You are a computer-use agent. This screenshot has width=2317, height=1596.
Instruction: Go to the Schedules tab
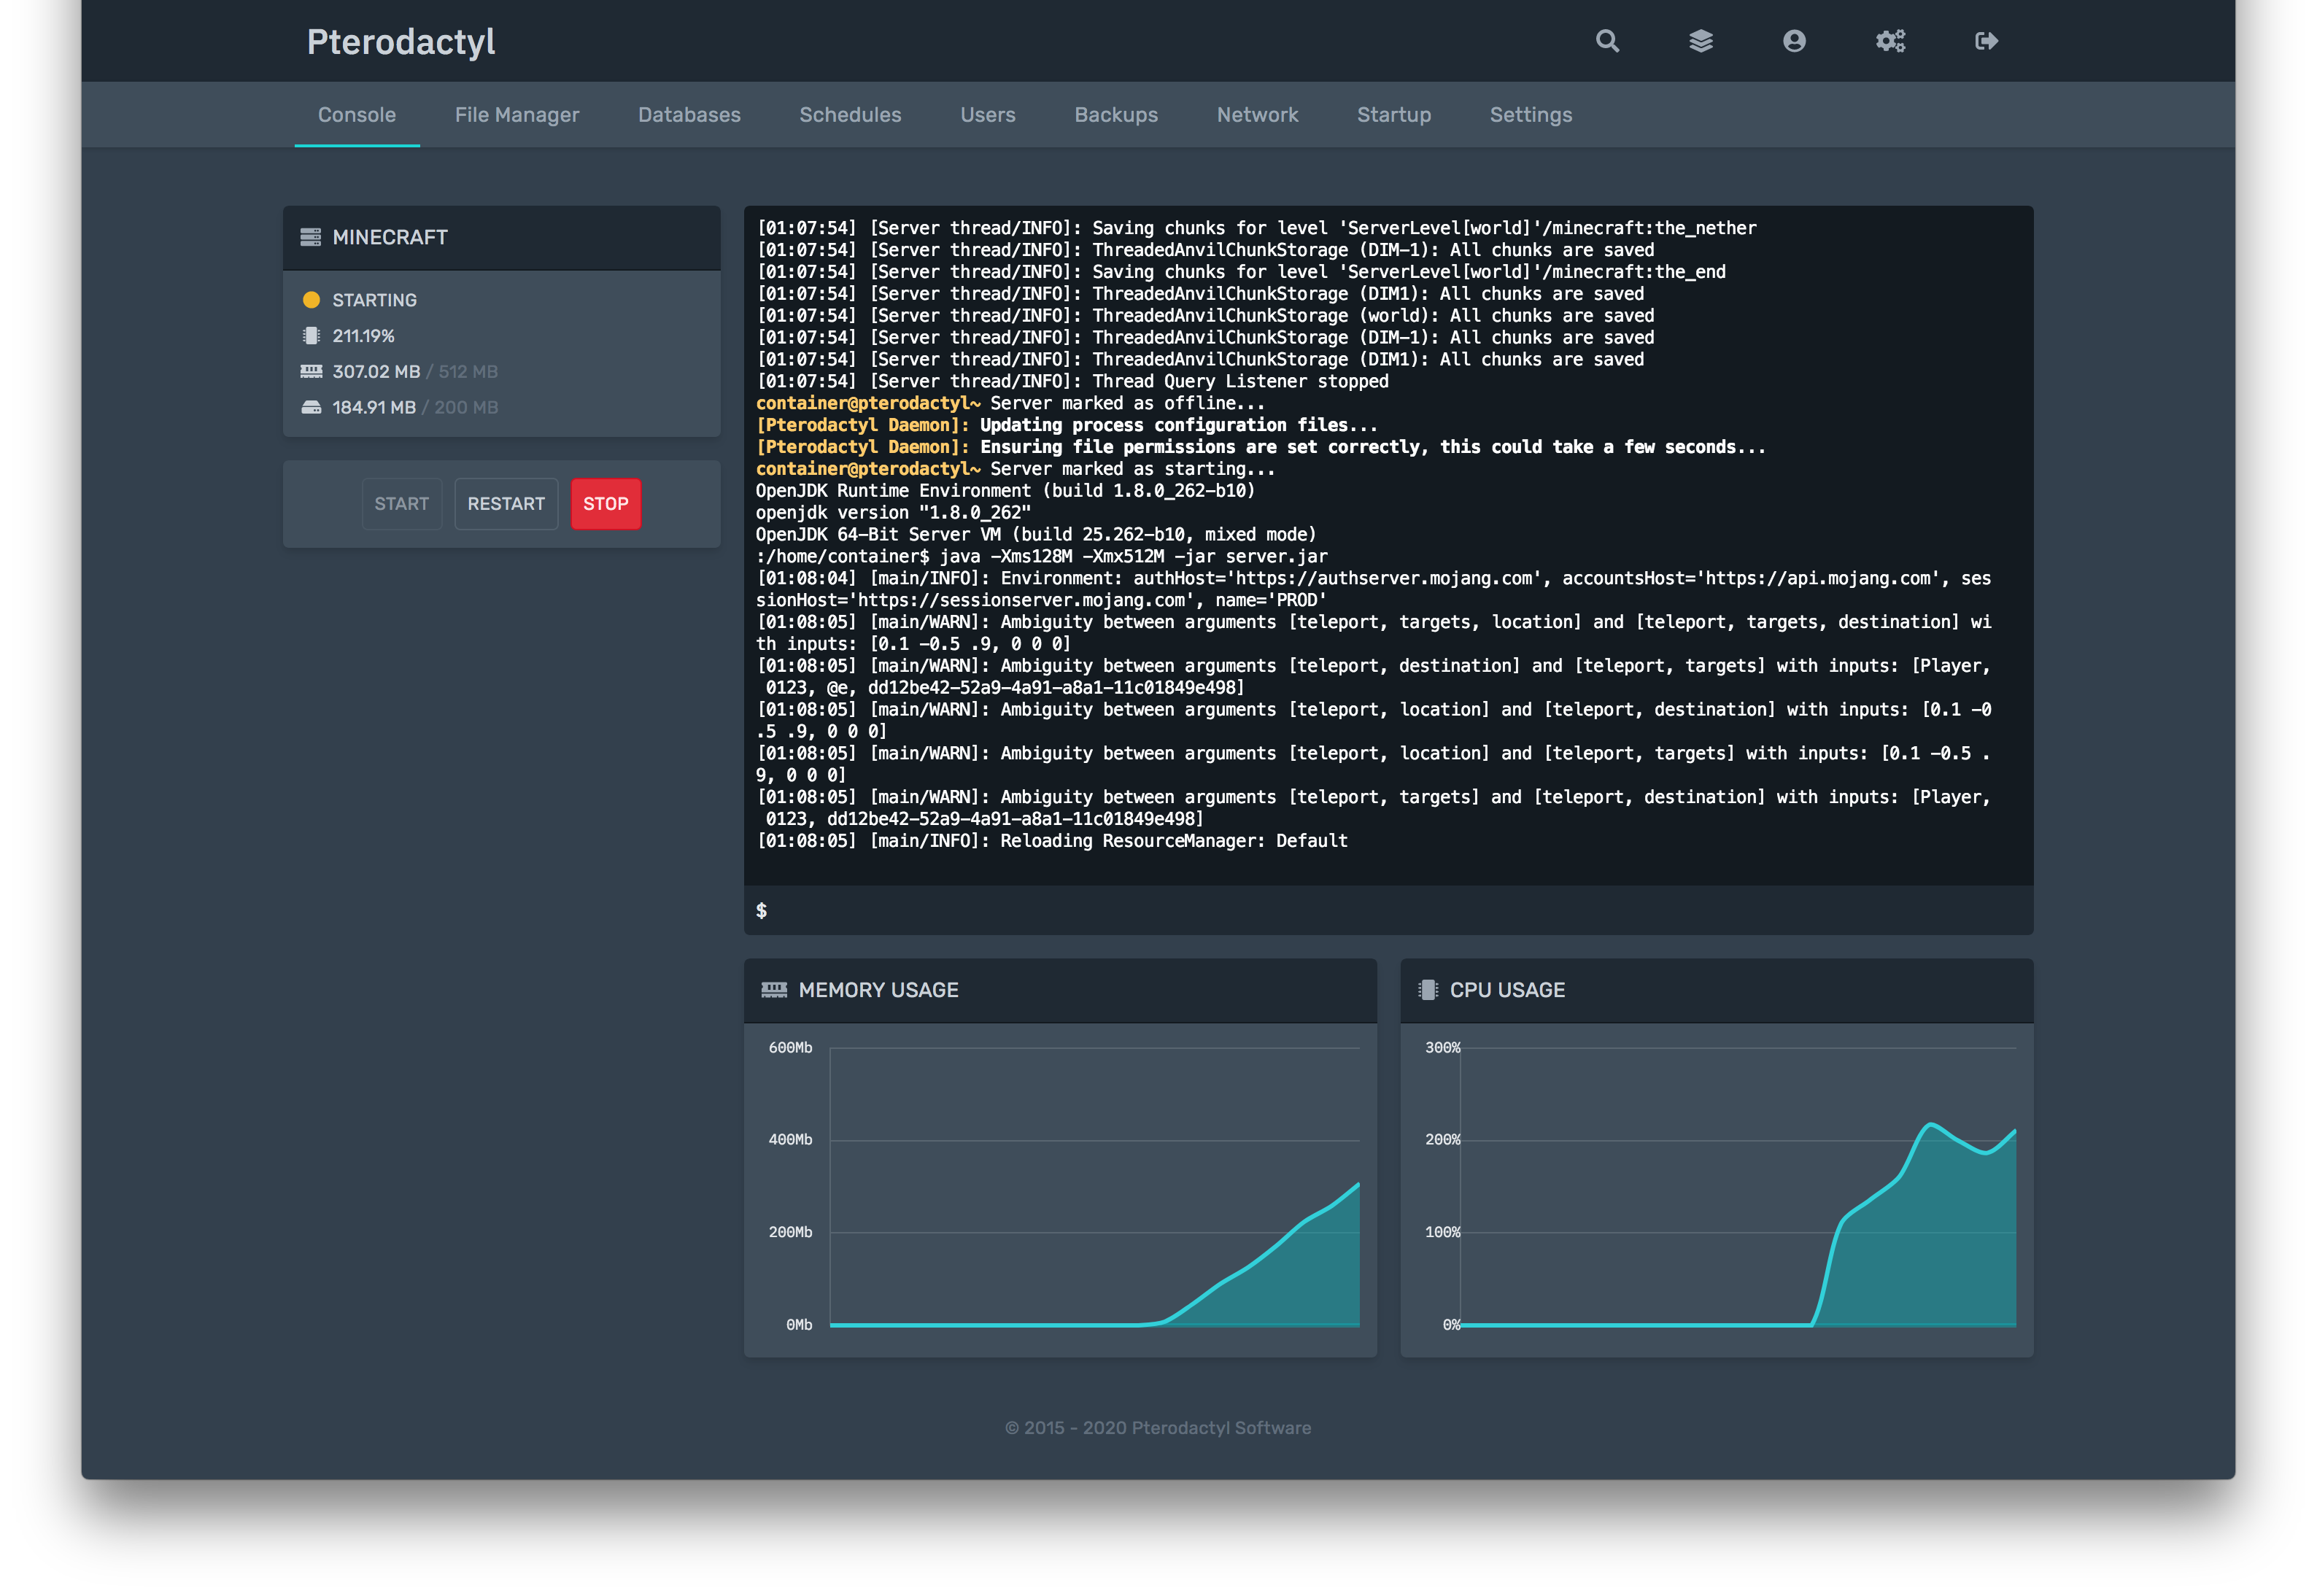[850, 115]
